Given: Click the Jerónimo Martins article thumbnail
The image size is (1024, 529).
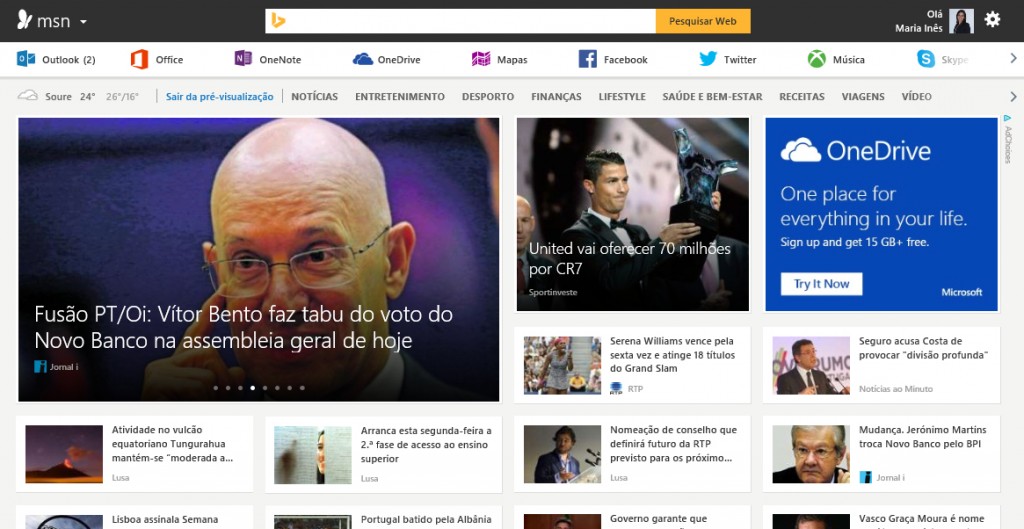Looking at the screenshot, I should [811, 454].
